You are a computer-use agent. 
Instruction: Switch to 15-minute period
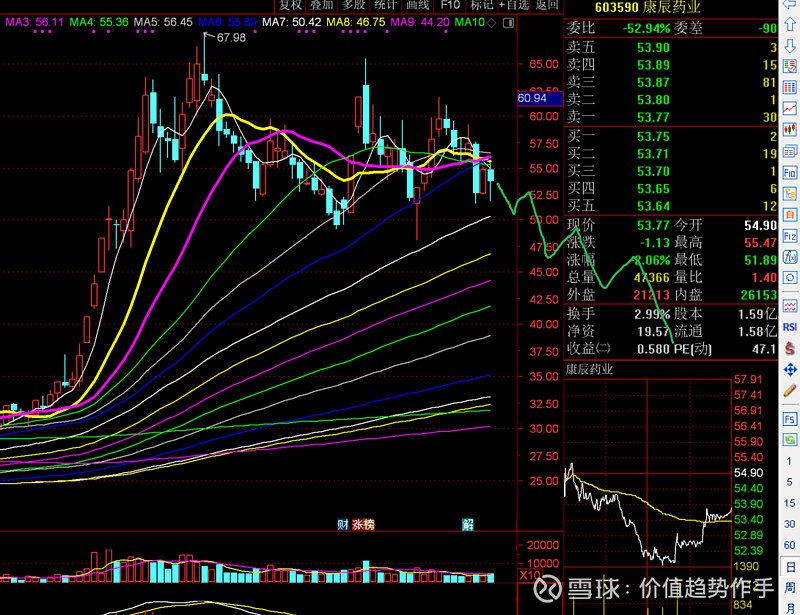tap(789, 503)
